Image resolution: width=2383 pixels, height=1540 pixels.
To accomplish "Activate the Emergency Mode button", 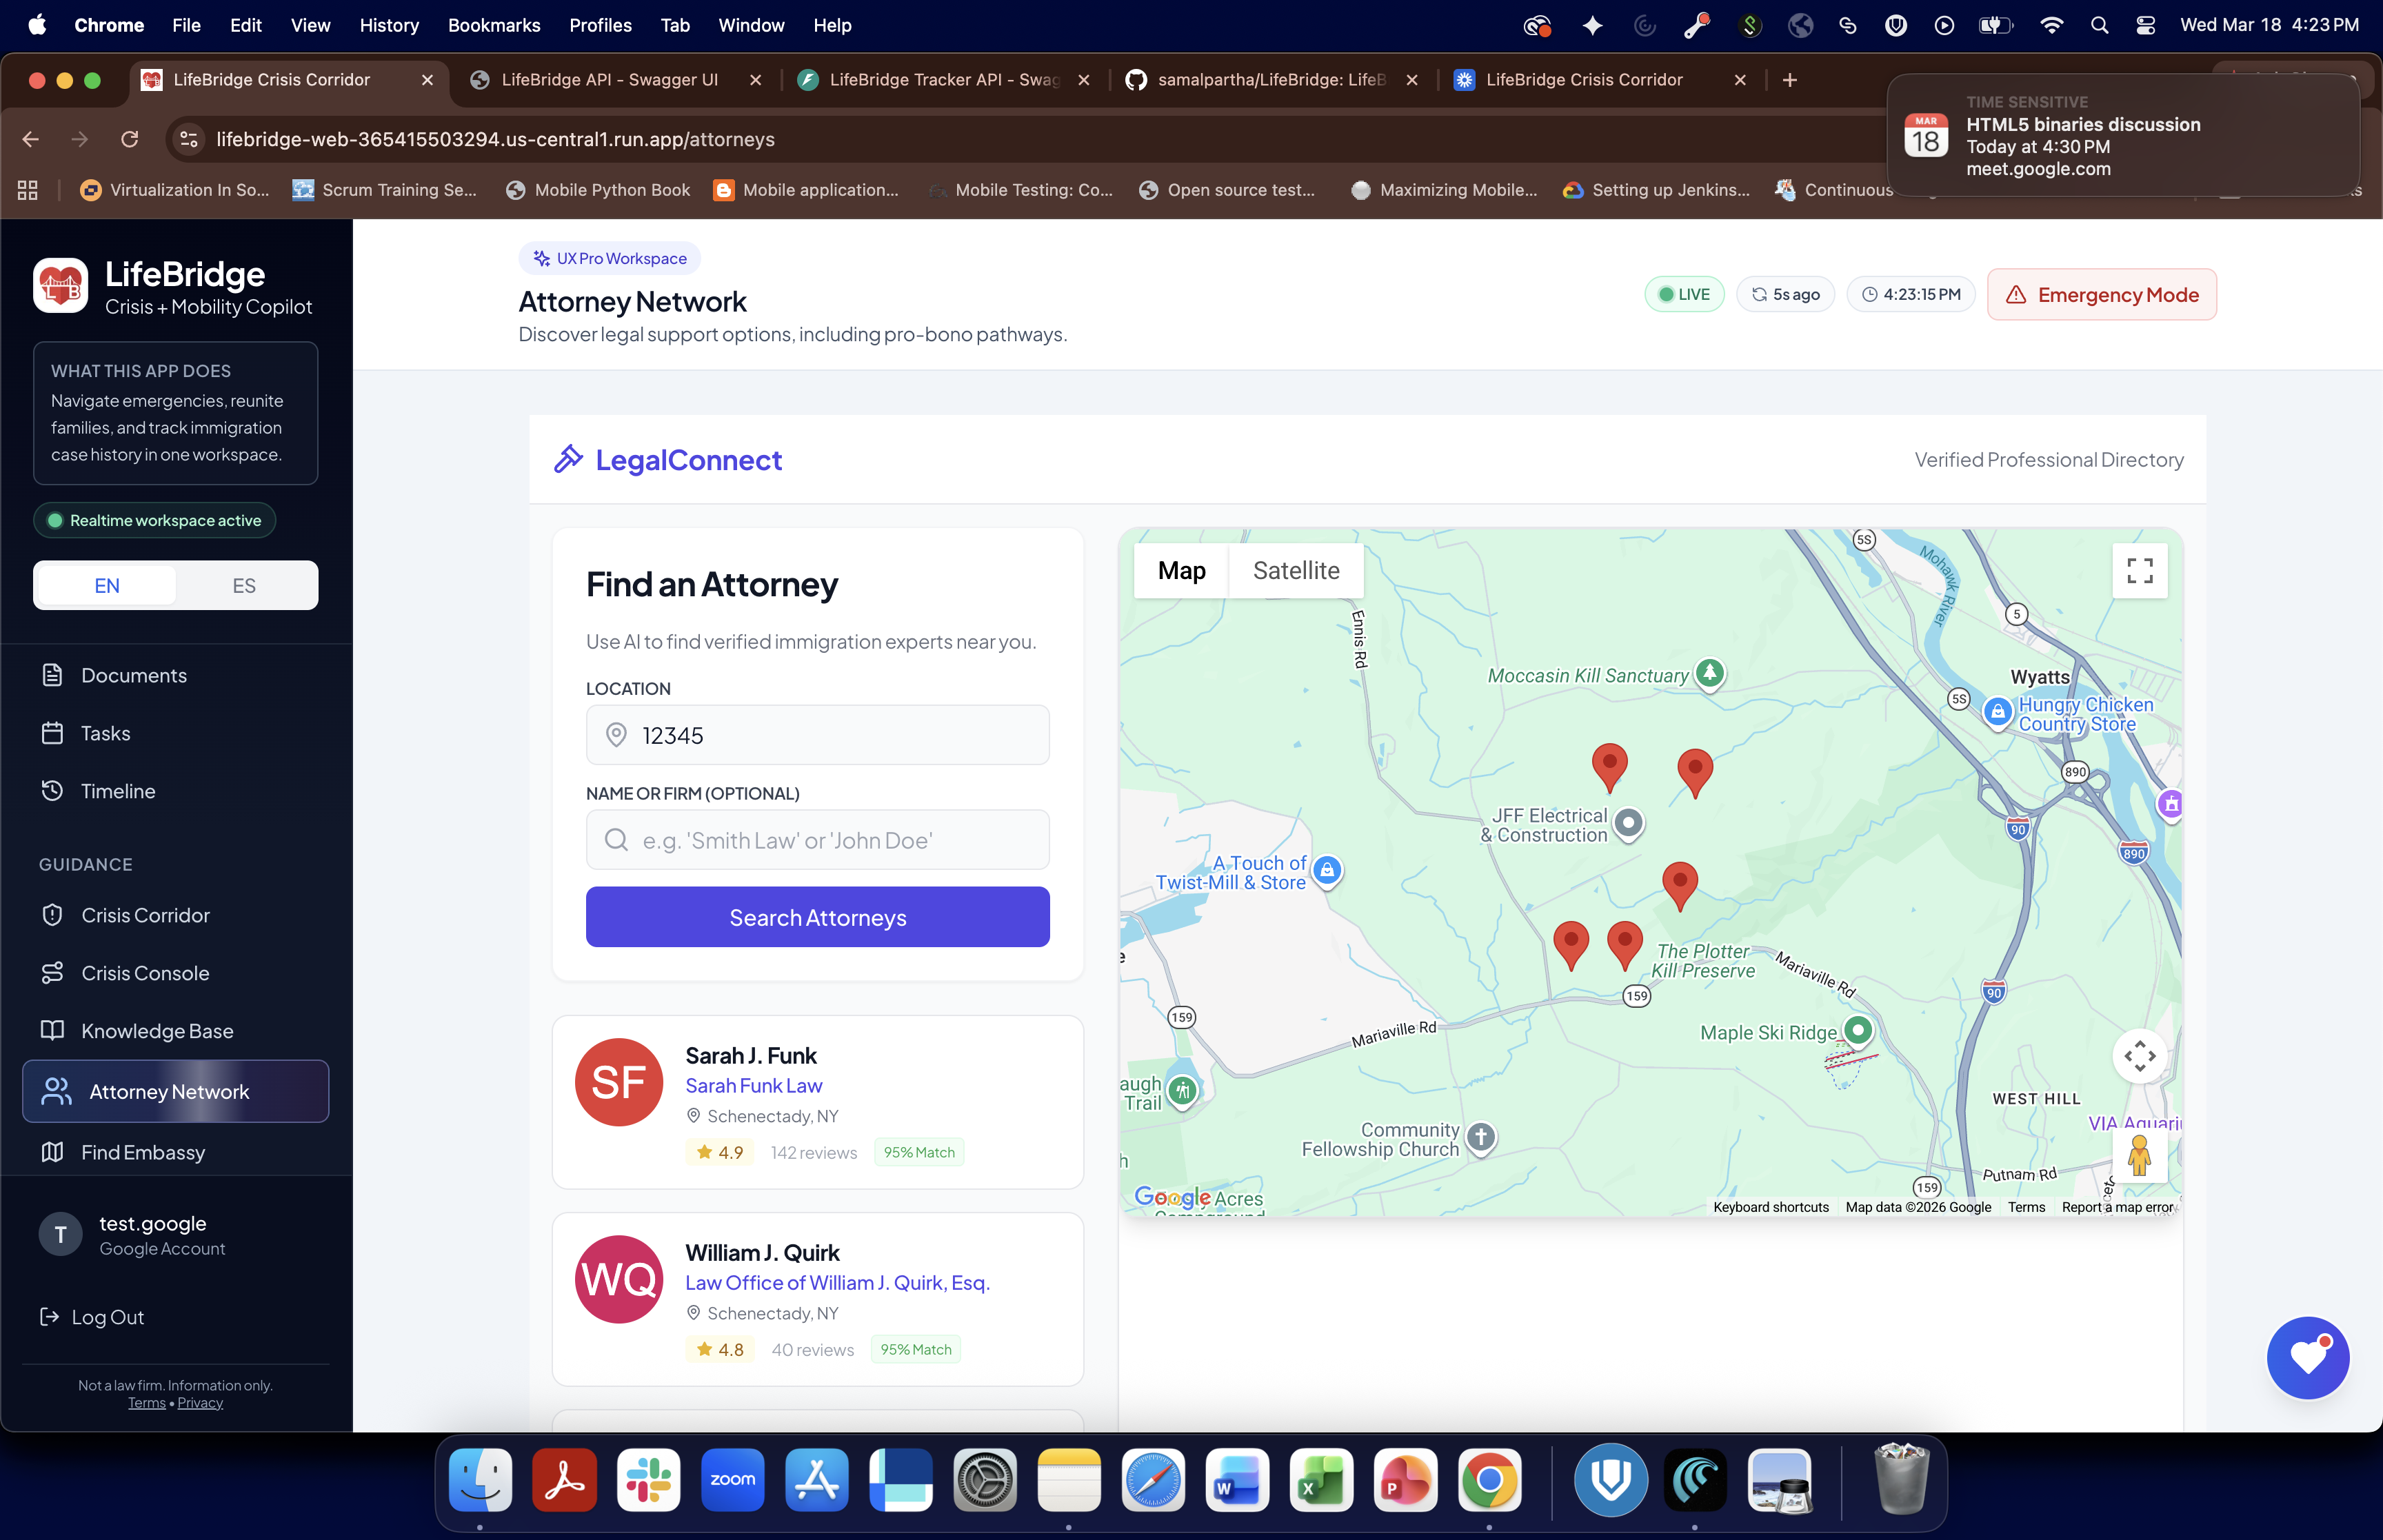I will point(2101,295).
